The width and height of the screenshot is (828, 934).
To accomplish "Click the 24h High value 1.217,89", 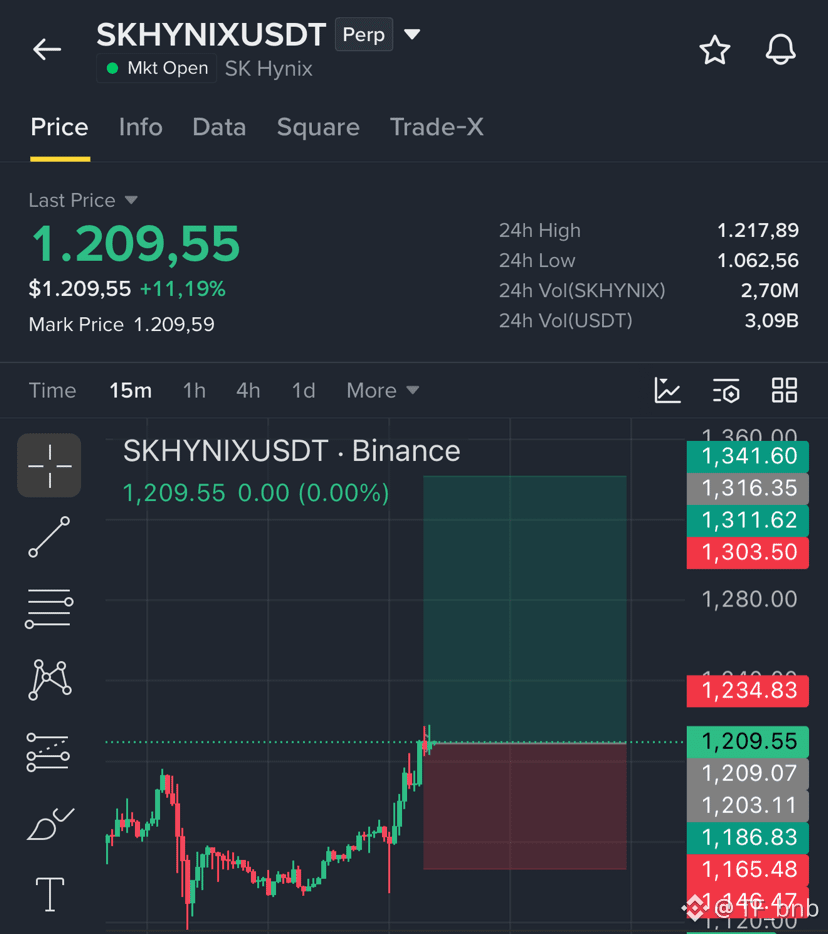I will point(758,231).
